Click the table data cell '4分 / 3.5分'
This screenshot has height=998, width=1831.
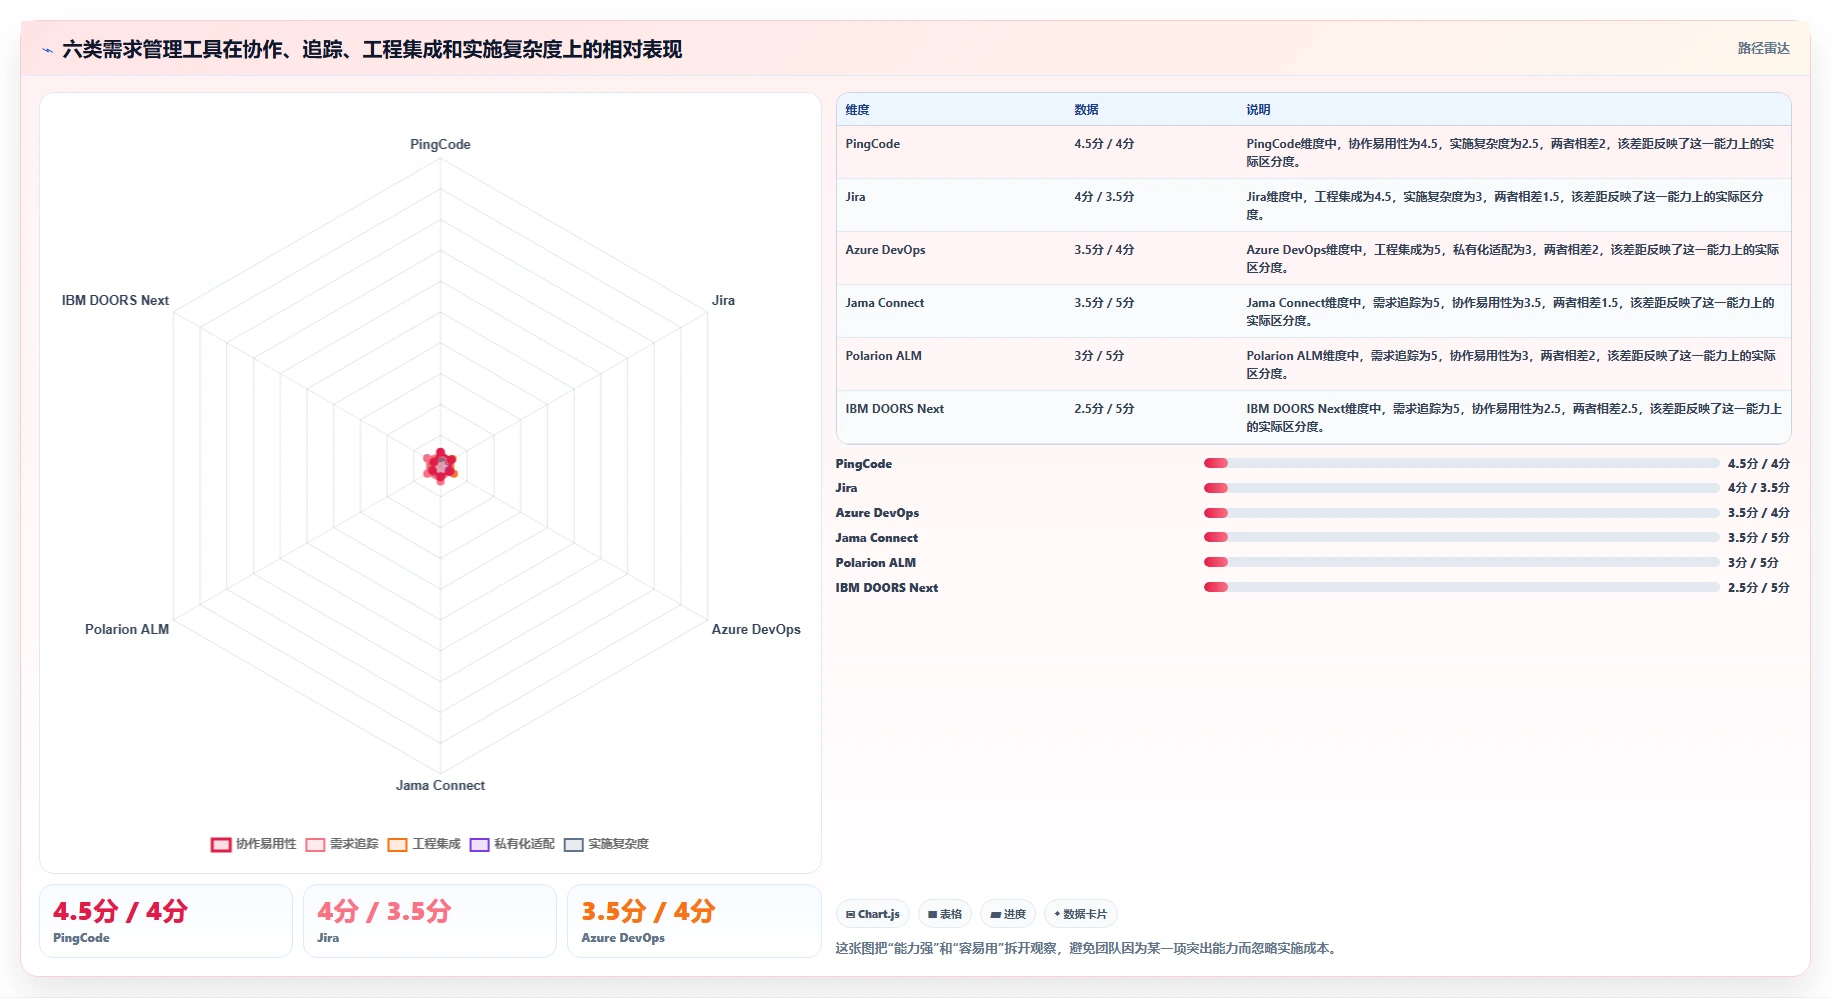(x=1104, y=197)
